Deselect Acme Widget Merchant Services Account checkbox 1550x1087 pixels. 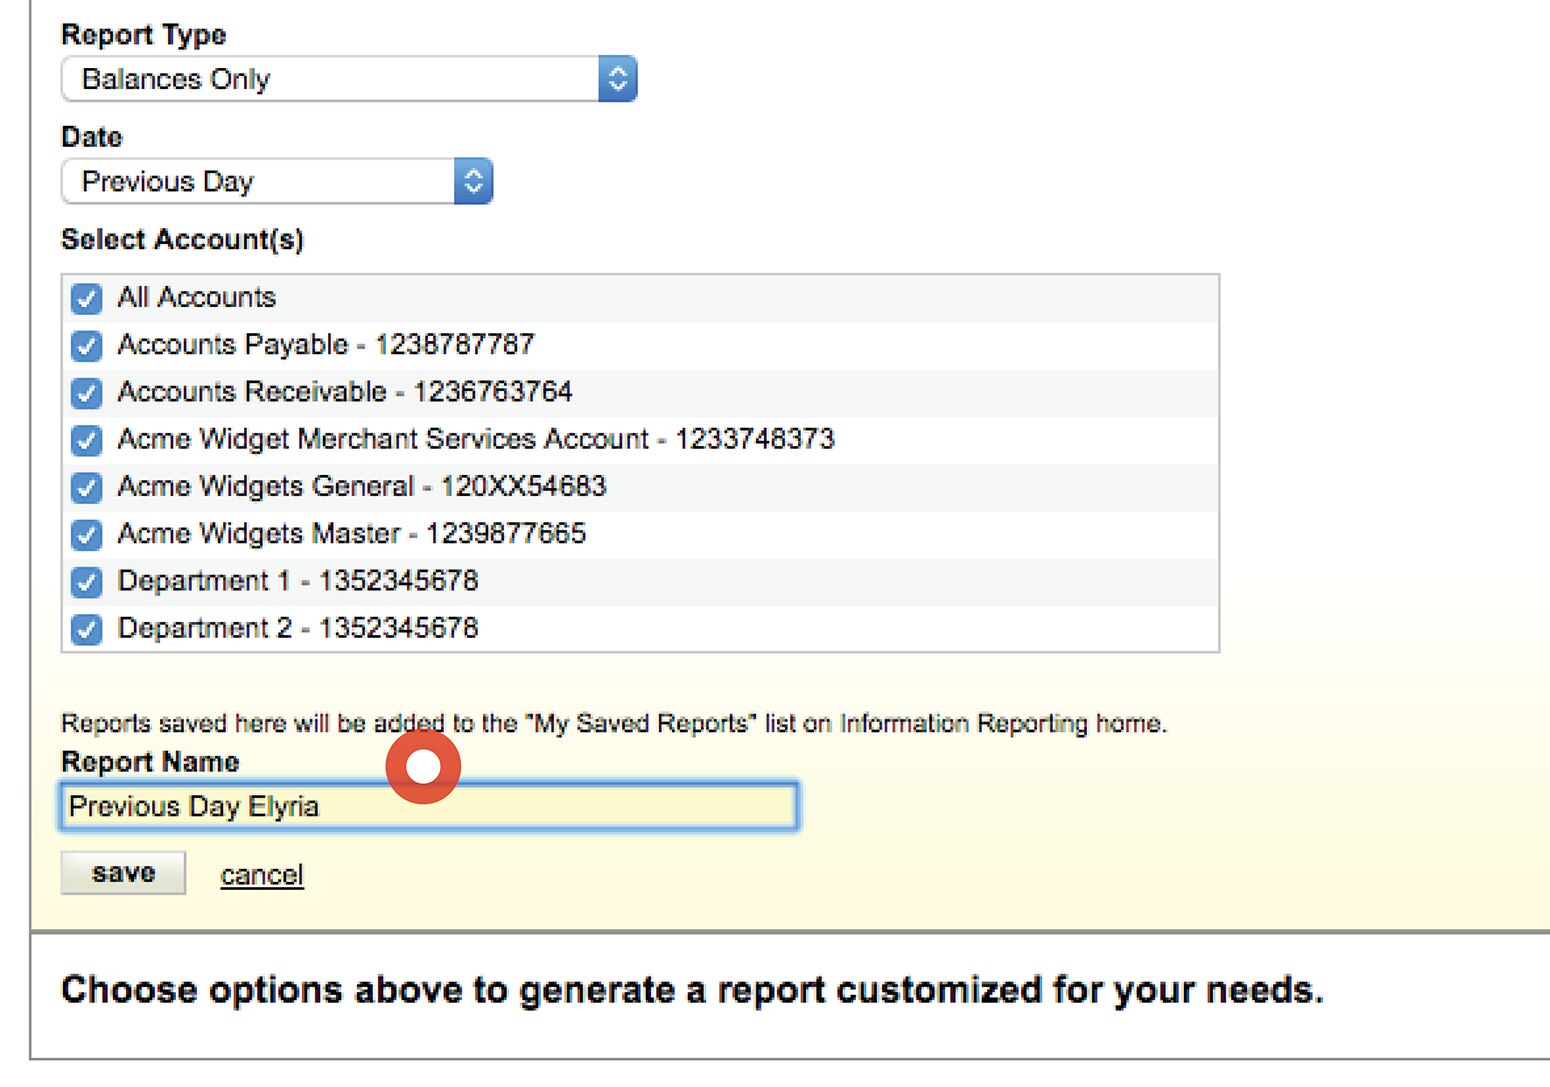point(87,440)
